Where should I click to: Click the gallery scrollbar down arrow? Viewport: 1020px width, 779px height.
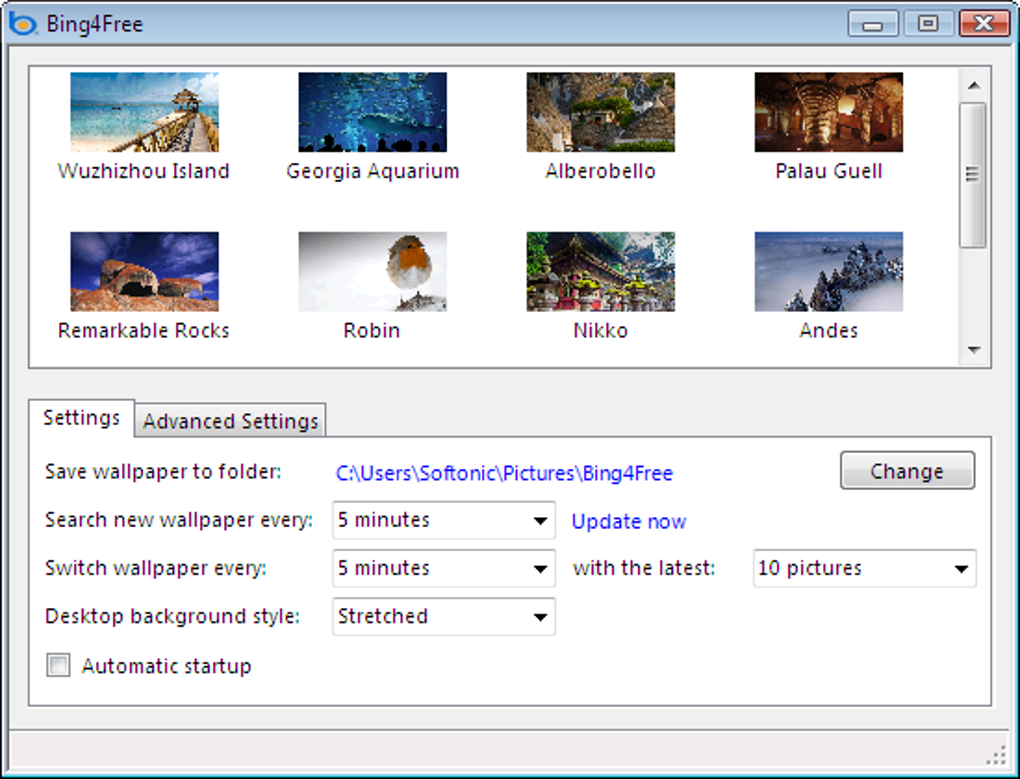[974, 350]
